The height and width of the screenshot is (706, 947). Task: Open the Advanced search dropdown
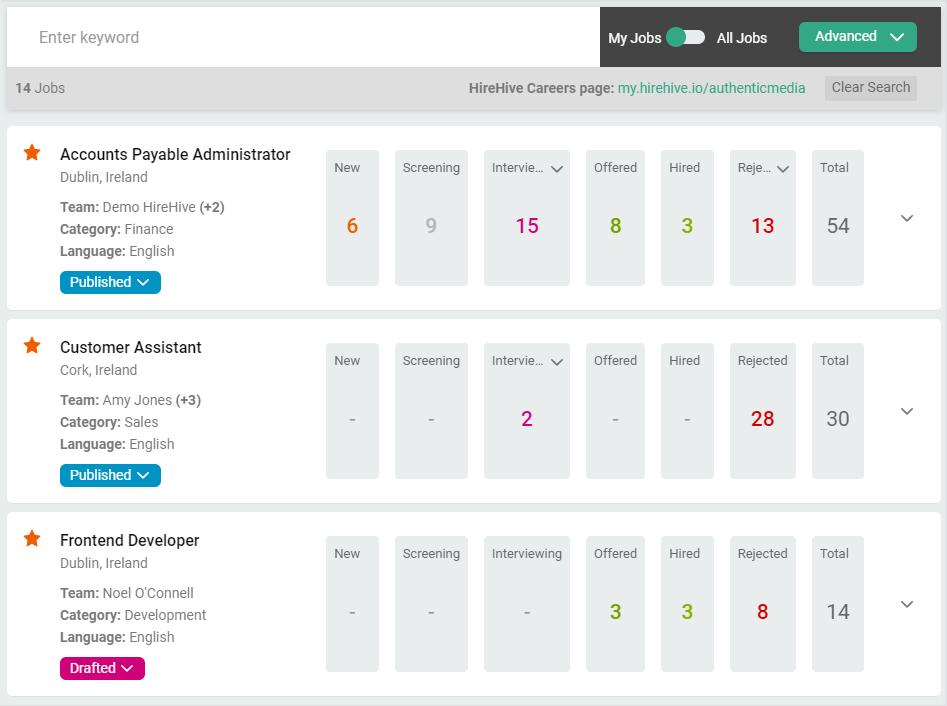857,37
